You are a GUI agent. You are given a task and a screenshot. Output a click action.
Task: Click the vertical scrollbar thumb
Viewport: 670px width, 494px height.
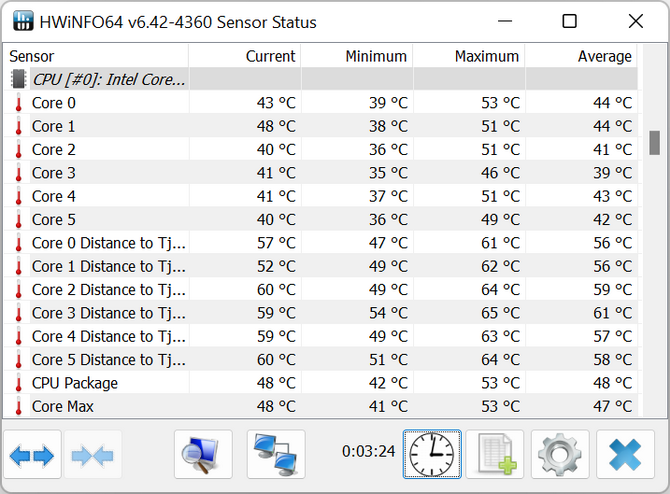tap(655, 143)
